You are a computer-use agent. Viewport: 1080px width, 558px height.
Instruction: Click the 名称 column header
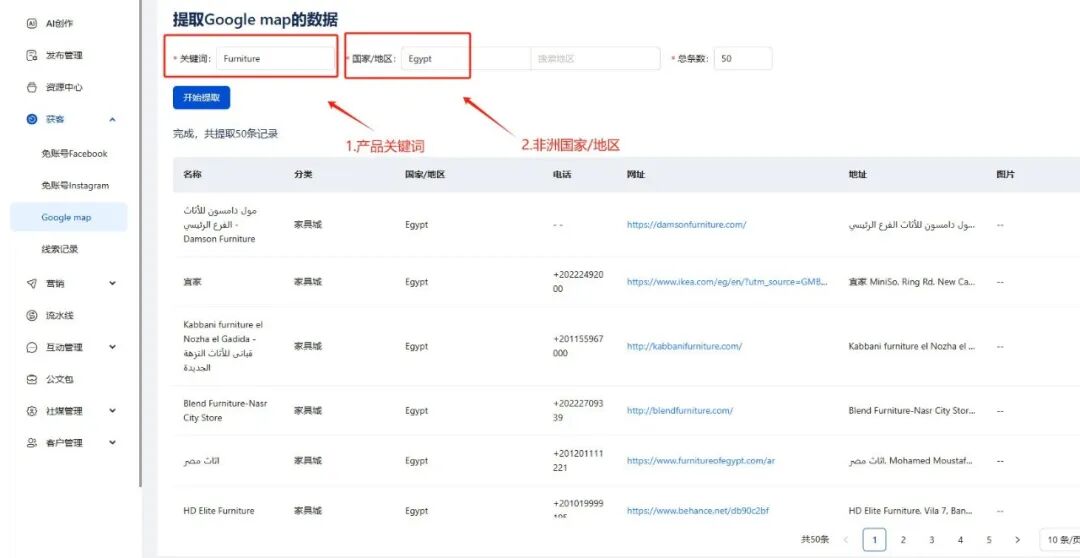tap(192, 174)
